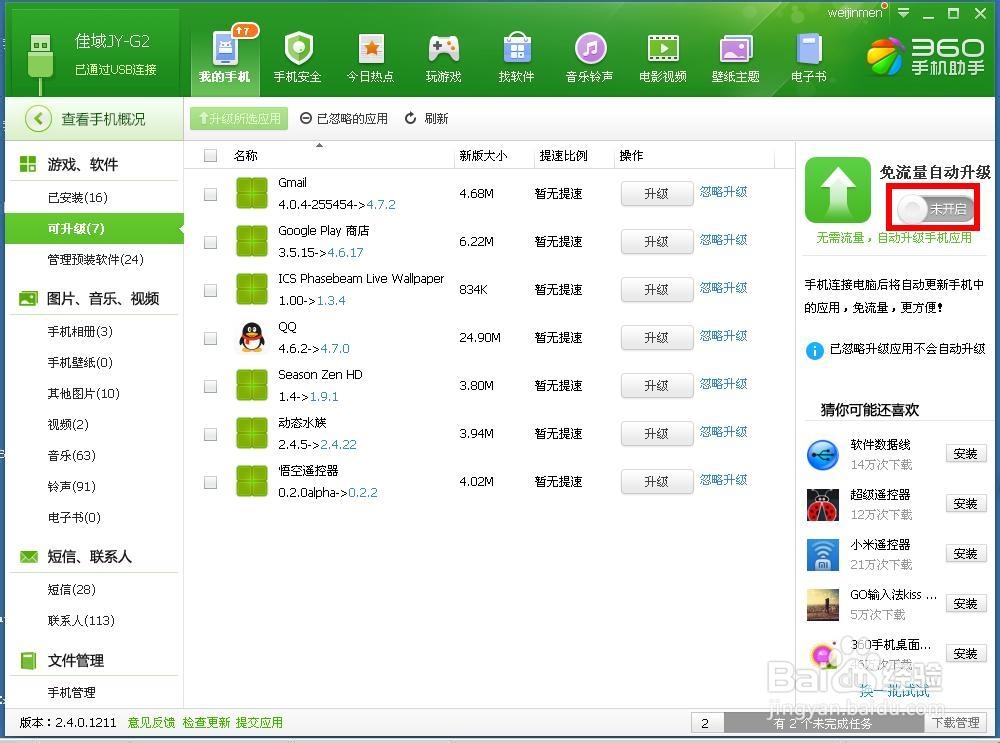1000x743 pixels.
Task: Open 今日热点 star icon
Action: pos(371,48)
